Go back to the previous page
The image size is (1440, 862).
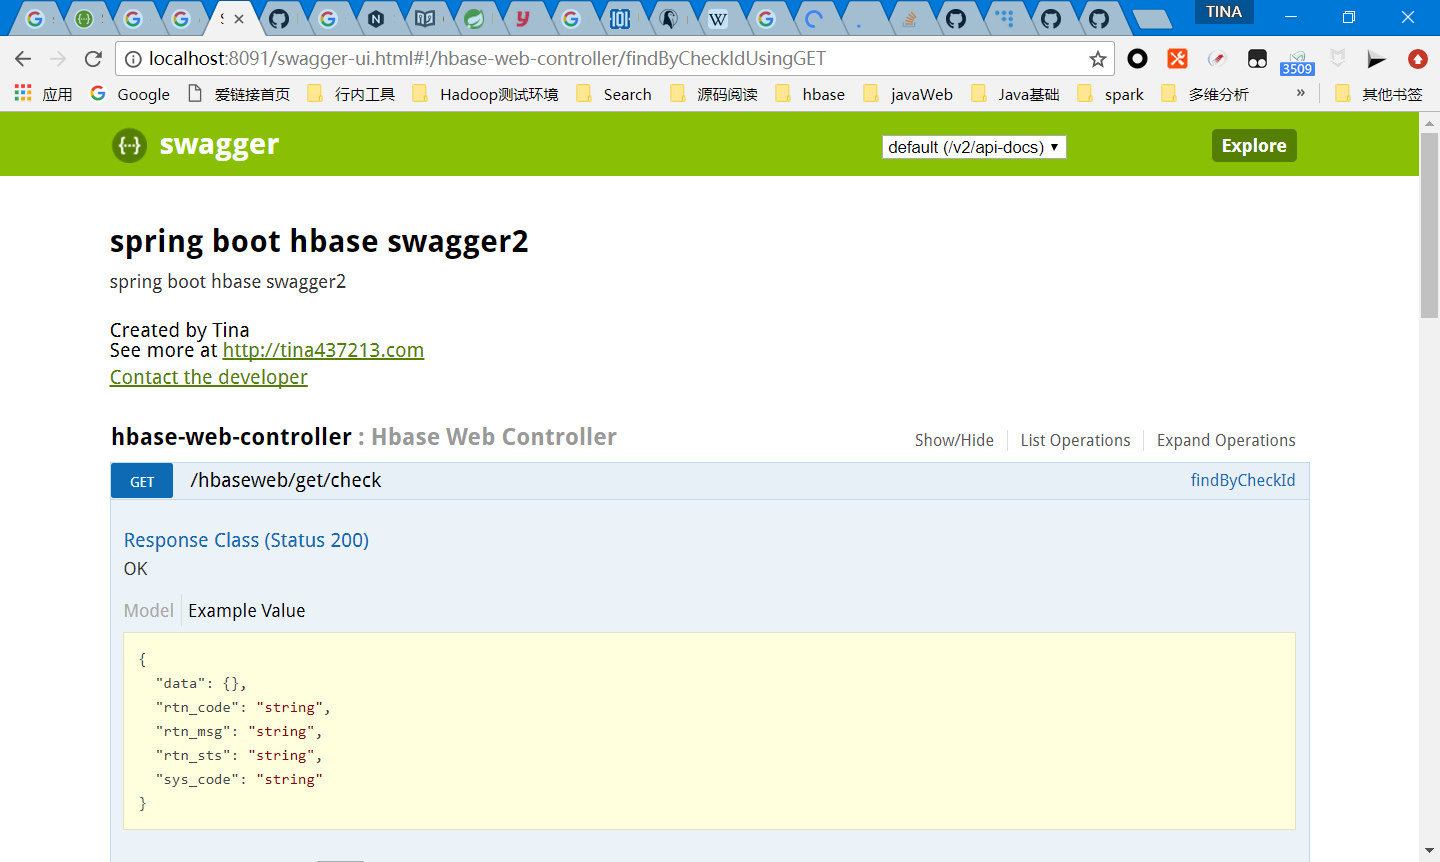[23, 59]
